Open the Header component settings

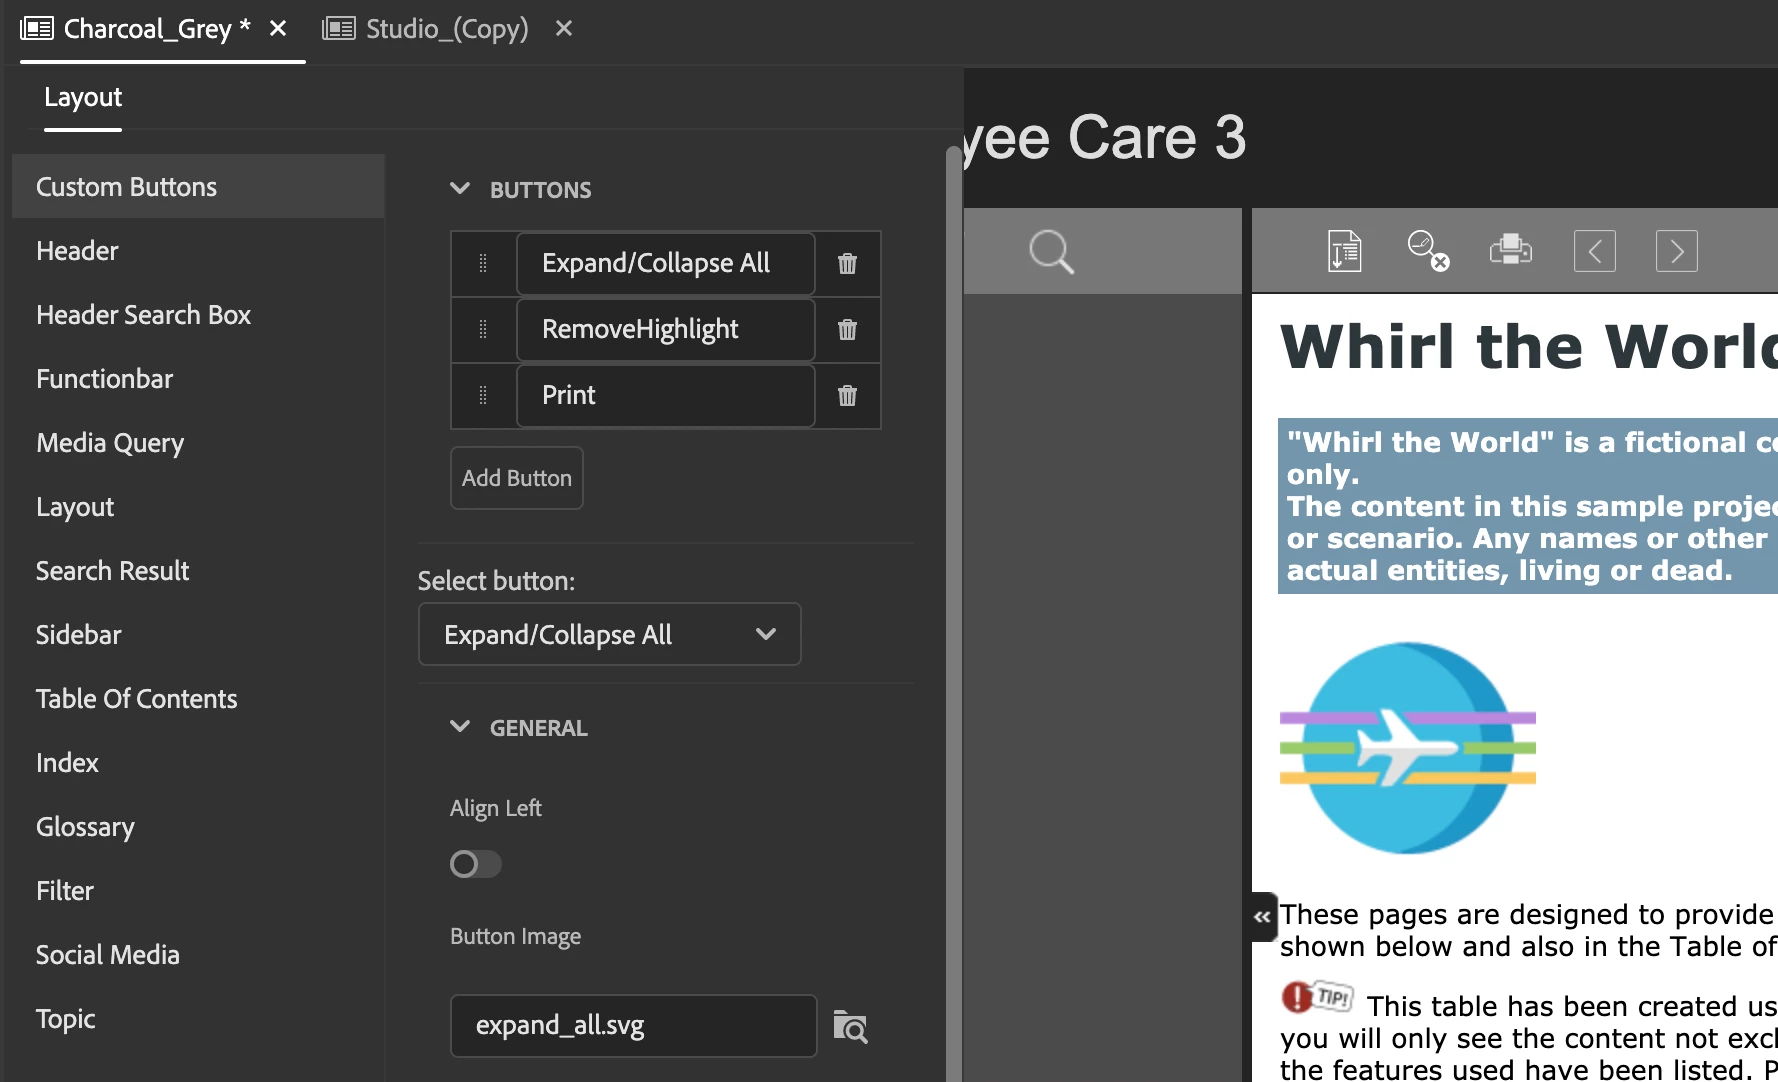point(198,251)
